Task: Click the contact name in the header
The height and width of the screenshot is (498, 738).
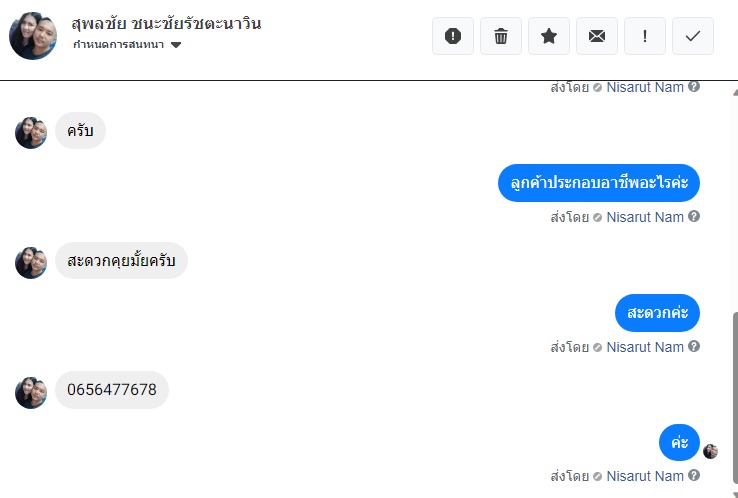Action: coord(167,23)
